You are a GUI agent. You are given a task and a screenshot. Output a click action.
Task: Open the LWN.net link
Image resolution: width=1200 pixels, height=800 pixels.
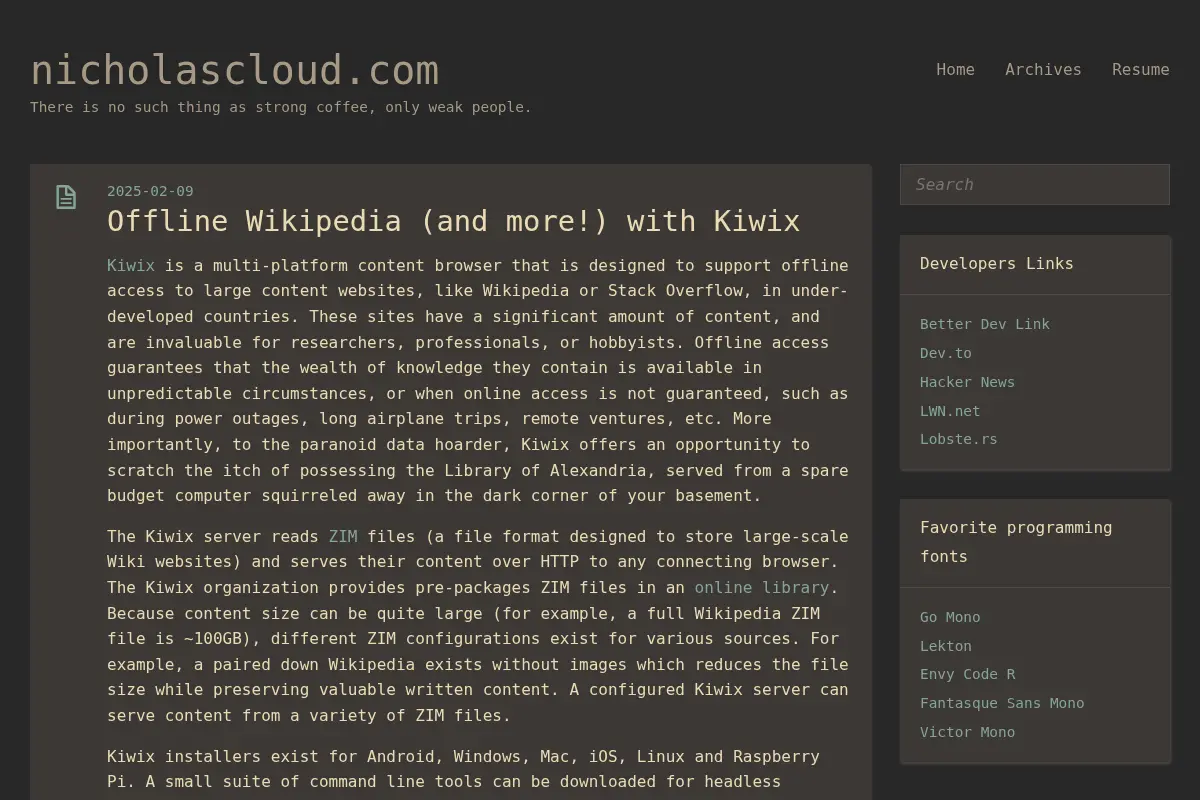click(x=950, y=411)
